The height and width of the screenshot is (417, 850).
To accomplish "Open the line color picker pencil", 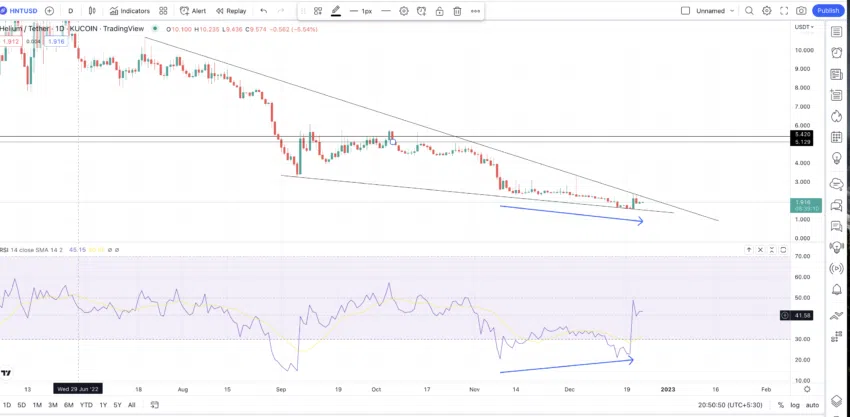I will pos(336,11).
